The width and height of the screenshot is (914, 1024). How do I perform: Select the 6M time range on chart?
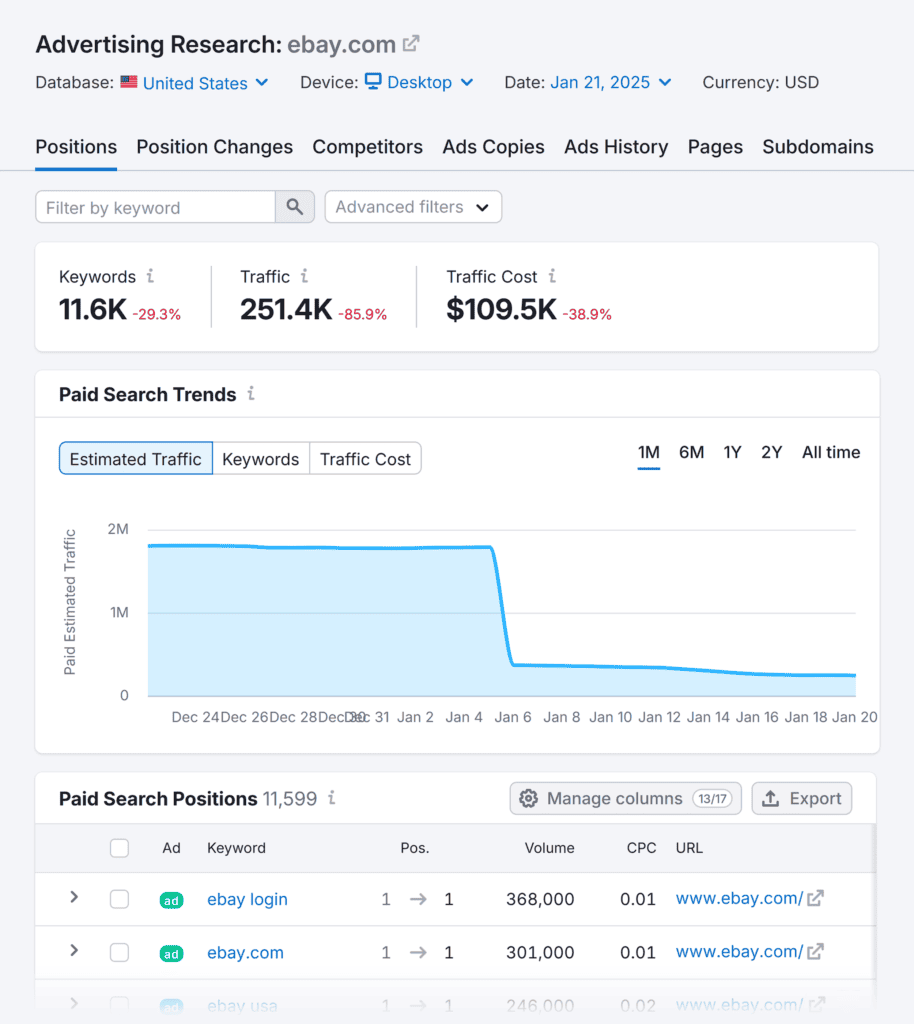[x=691, y=452]
